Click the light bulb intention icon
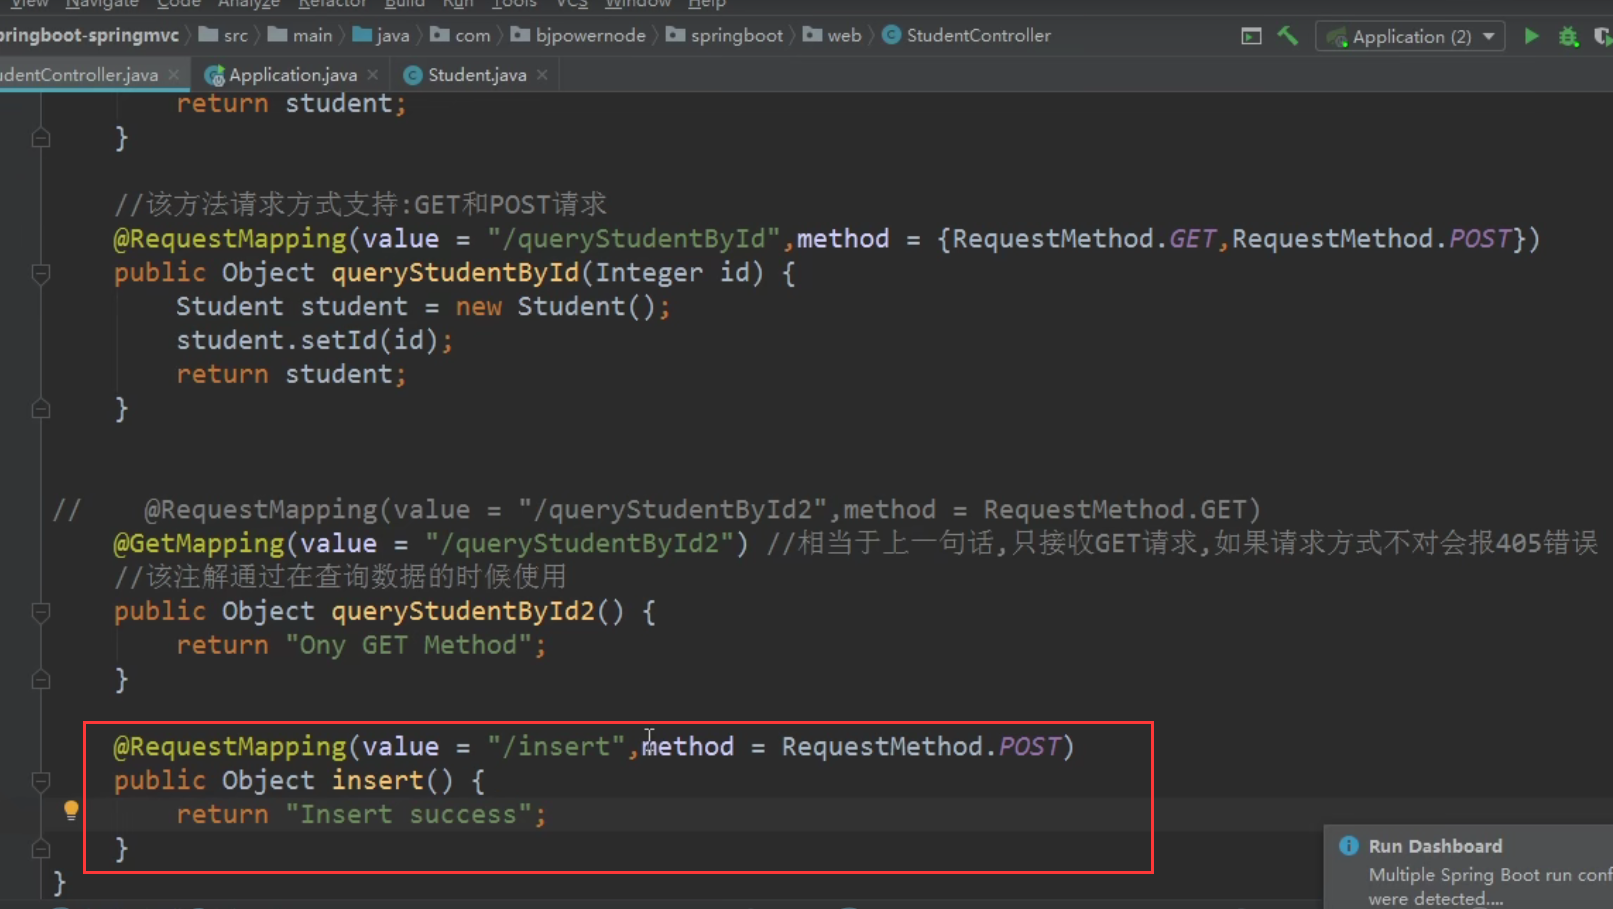1613x909 pixels. 71,810
